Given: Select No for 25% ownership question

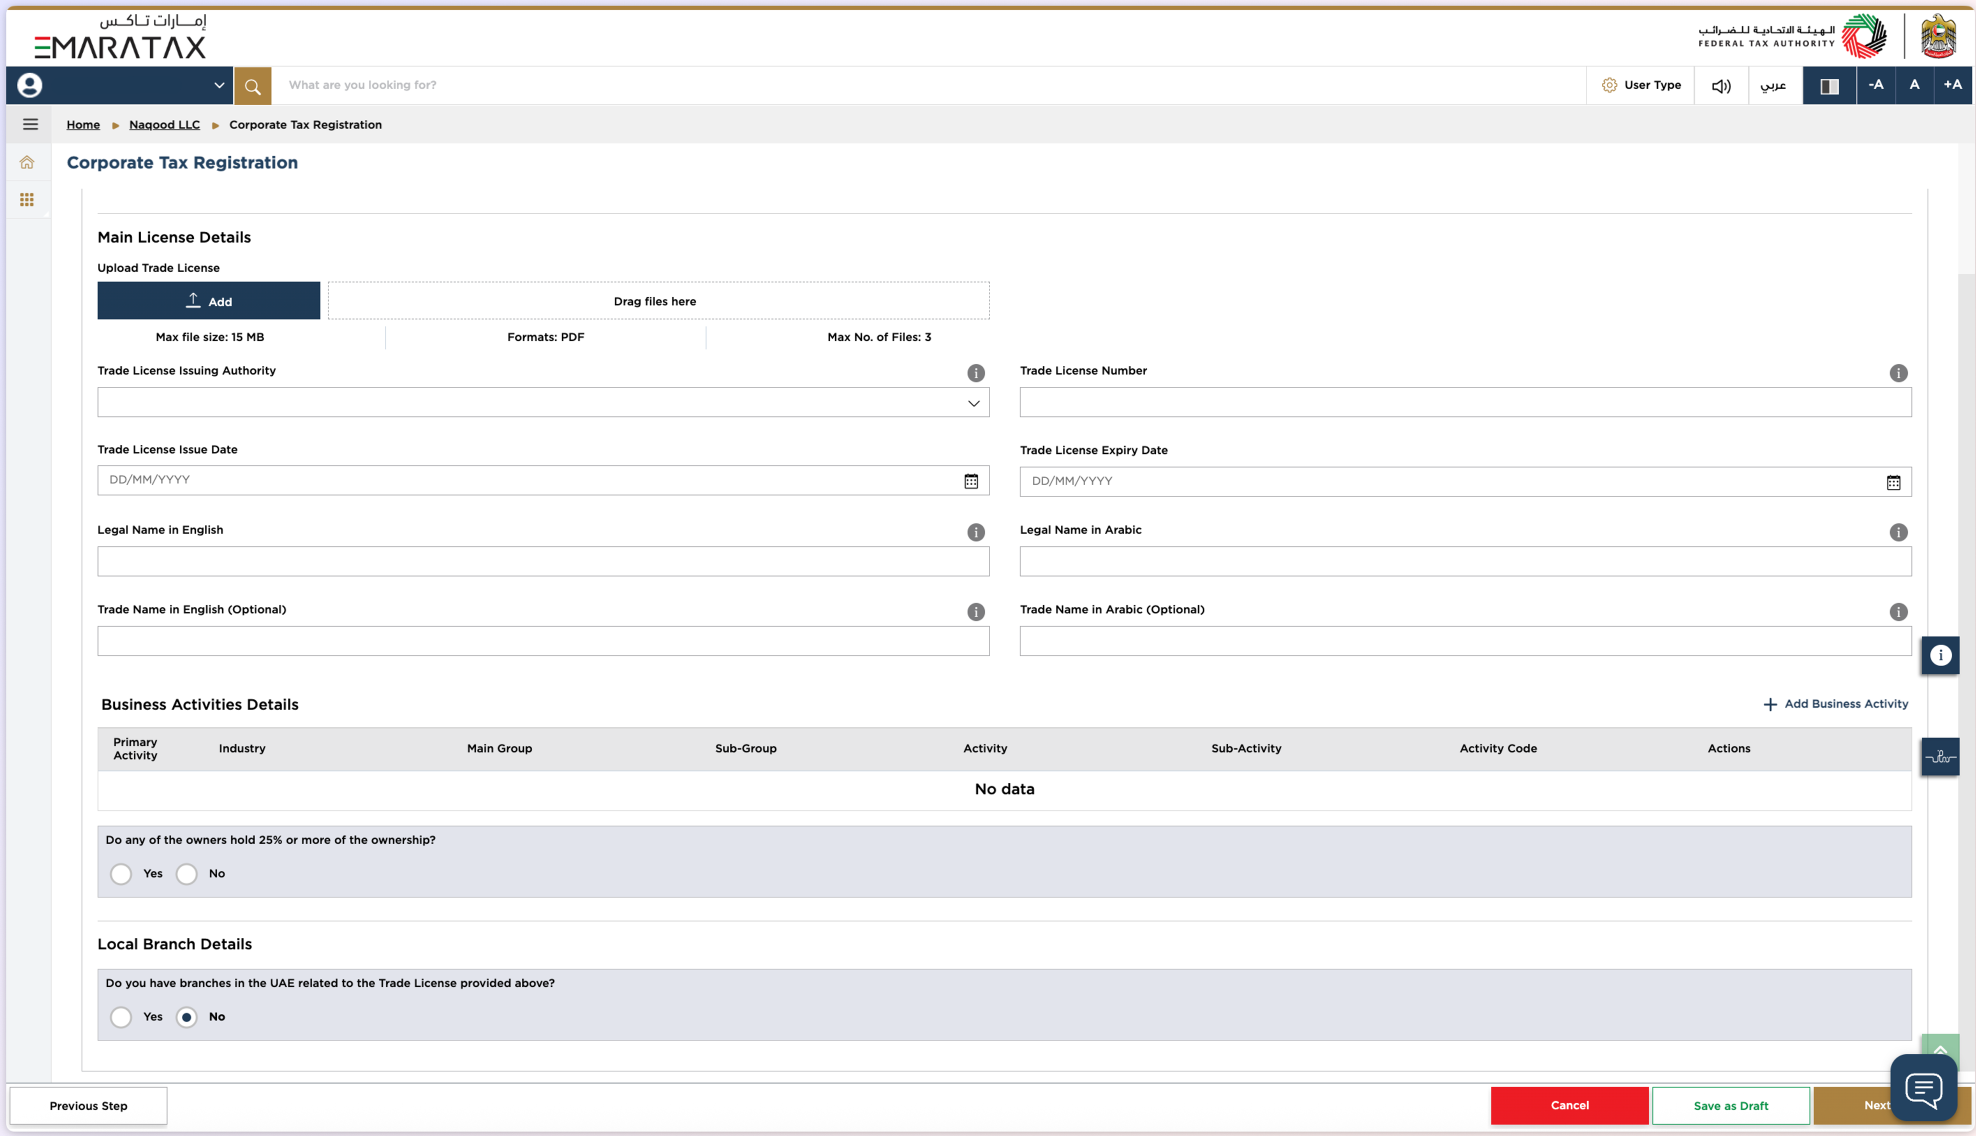Looking at the screenshot, I should pos(187,874).
